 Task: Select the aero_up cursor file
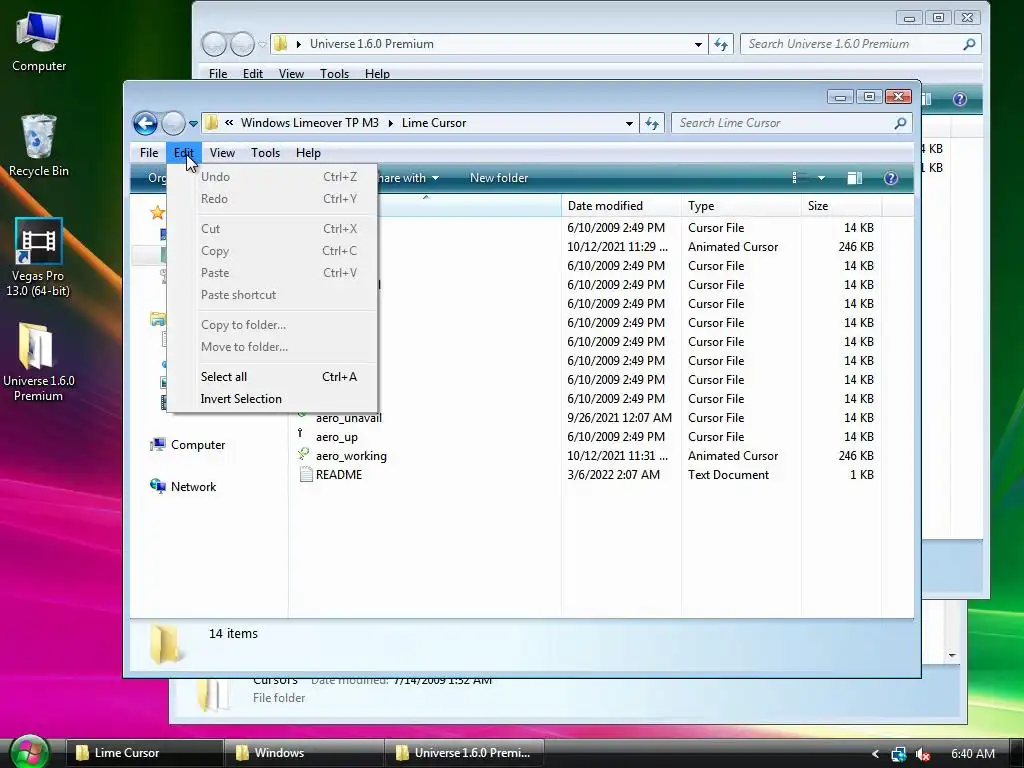[x=337, y=437]
